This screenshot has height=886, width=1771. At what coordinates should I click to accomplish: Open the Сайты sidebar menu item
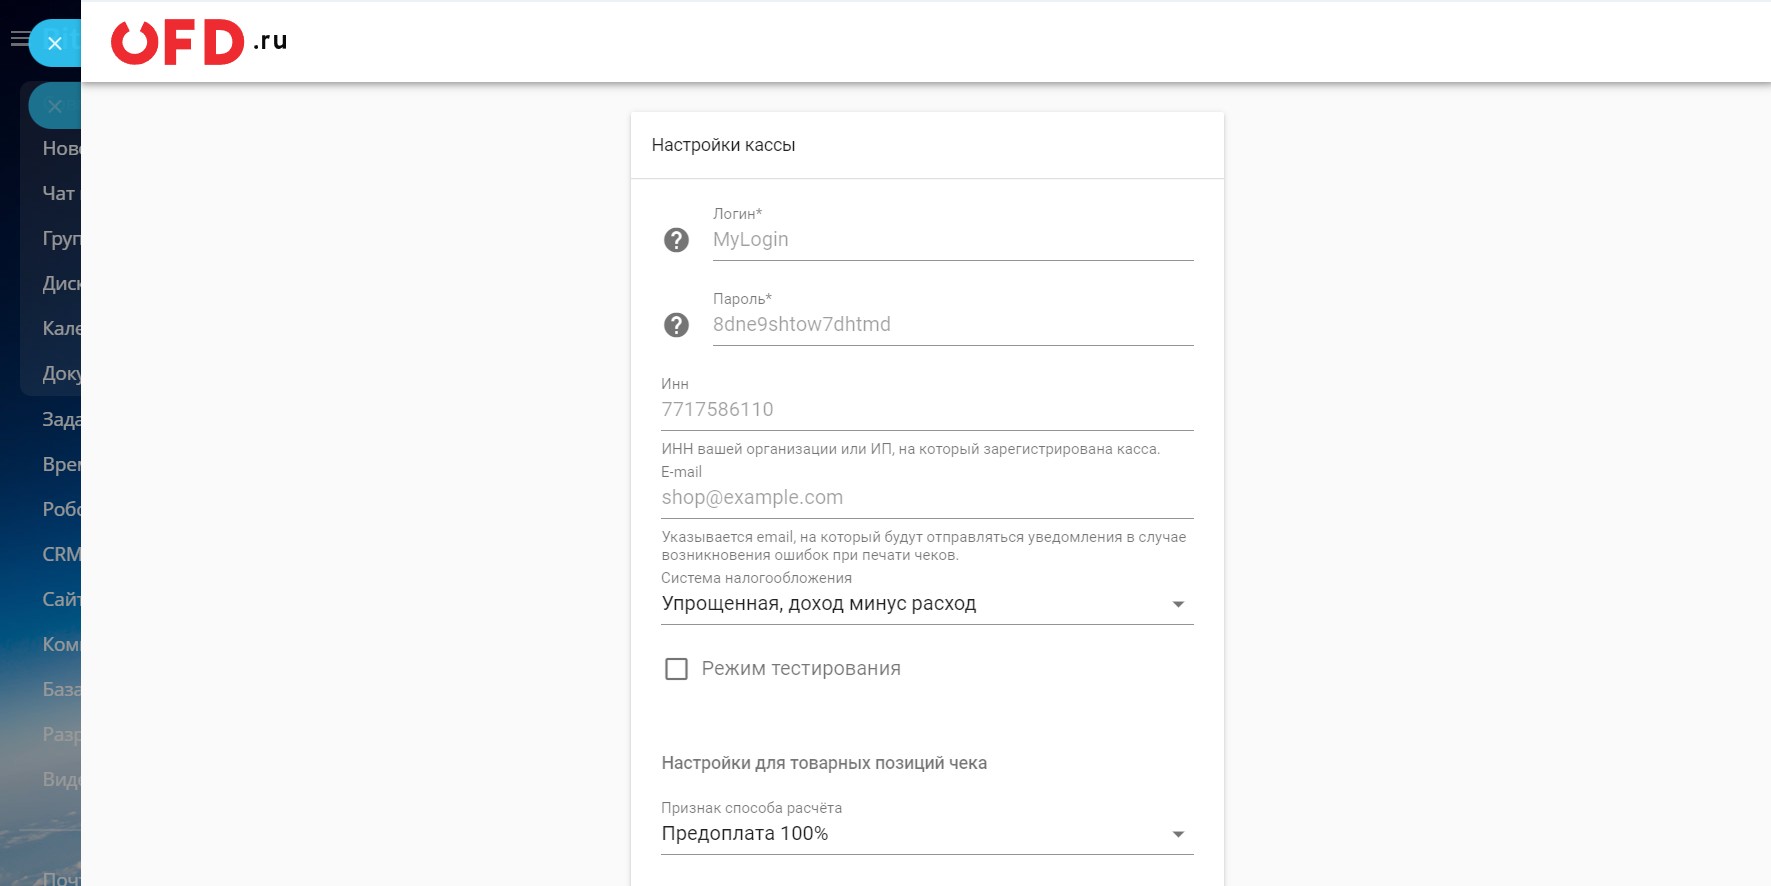coord(60,600)
